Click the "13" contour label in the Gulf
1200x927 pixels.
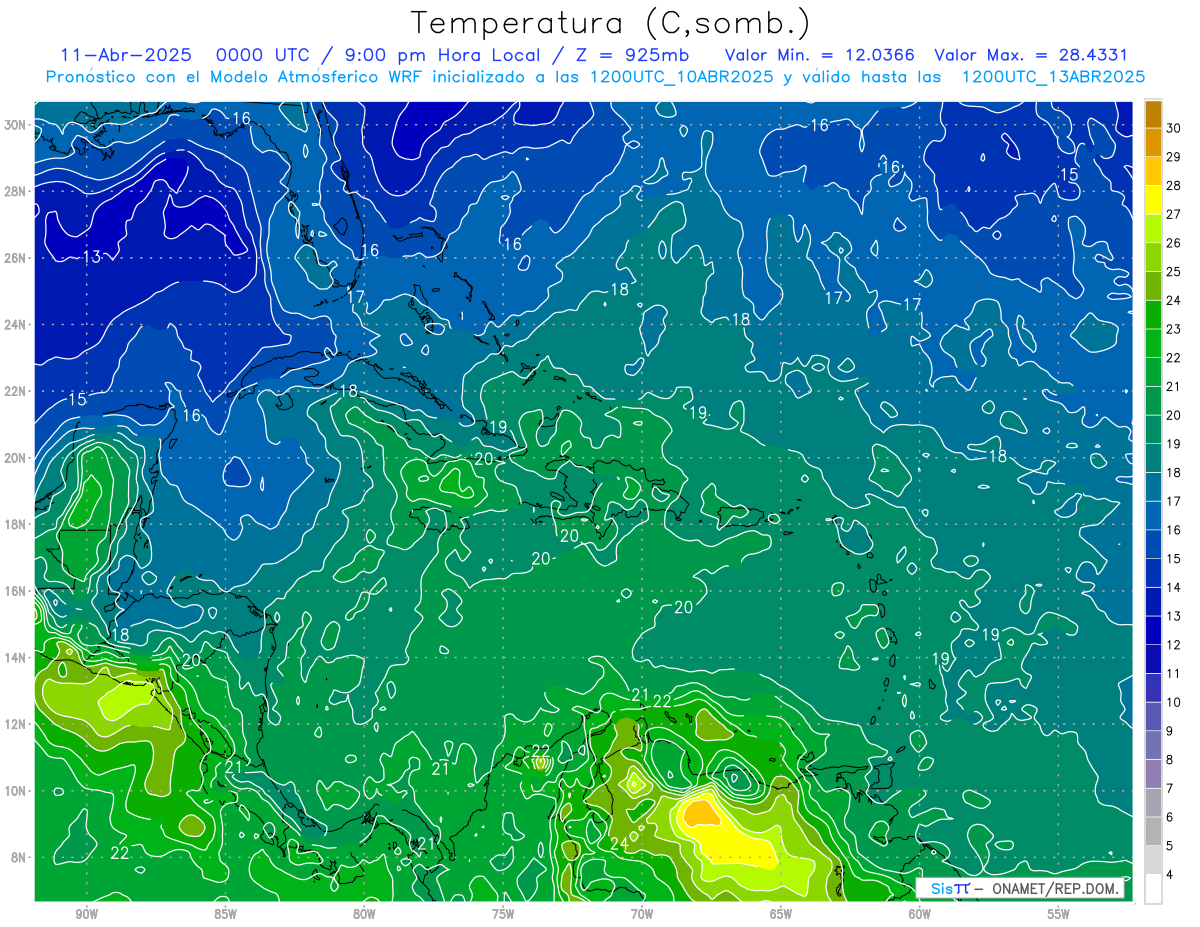point(92,257)
